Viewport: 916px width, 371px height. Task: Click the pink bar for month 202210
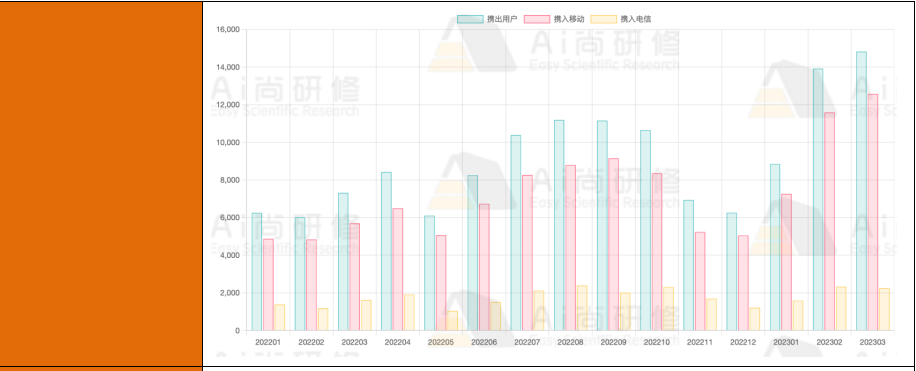pos(657,252)
